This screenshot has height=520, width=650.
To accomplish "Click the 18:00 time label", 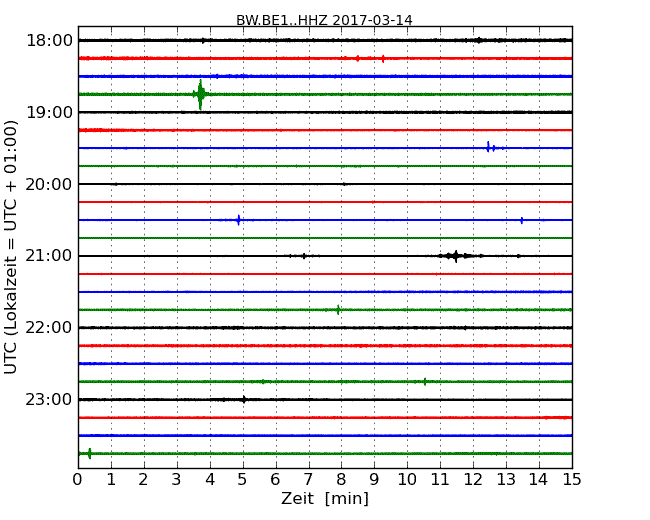I will pyautogui.click(x=49, y=41).
